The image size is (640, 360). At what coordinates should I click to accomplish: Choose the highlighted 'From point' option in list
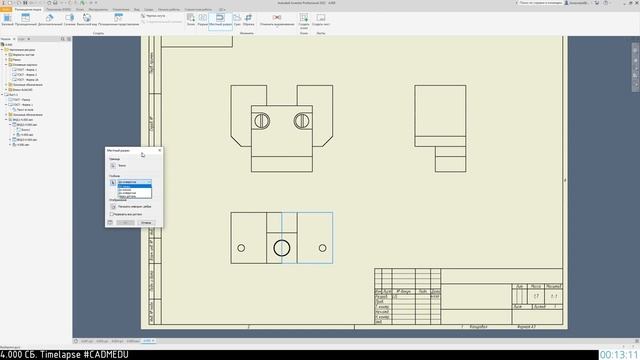pyautogui.click(x=135, y=186)
